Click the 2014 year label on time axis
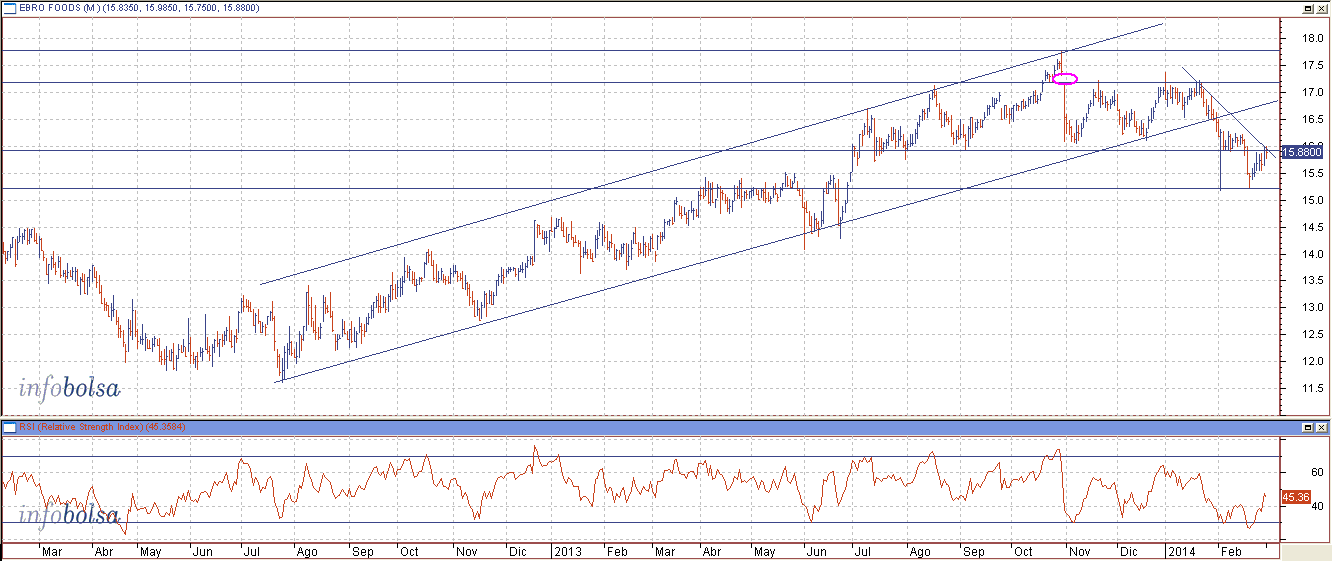This screenshot has width=1332, height=561. tap(1181, 551)
